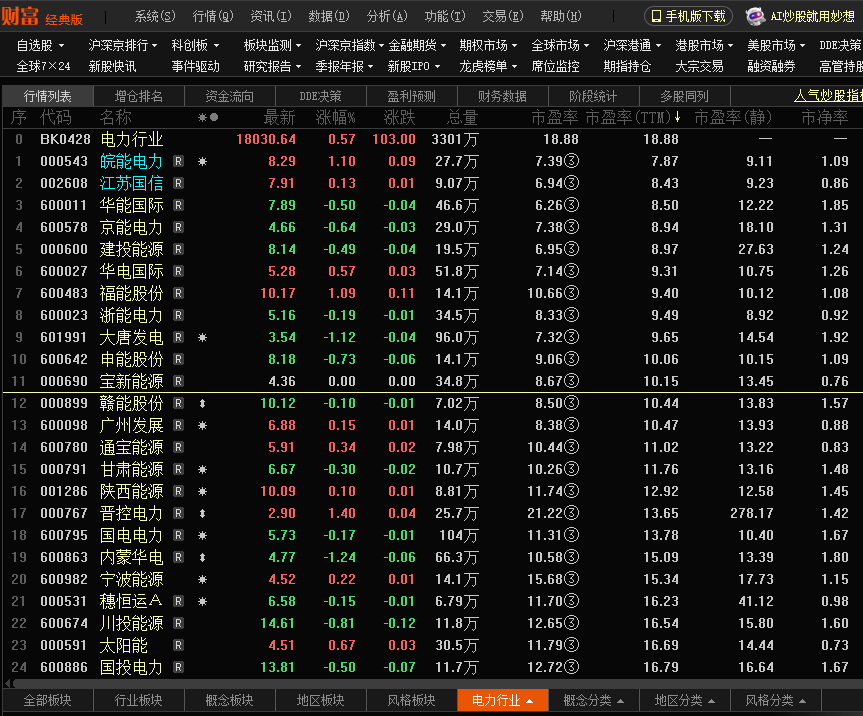
Task: Open the 行情(Q) menu
Action: tap(213, 17)
